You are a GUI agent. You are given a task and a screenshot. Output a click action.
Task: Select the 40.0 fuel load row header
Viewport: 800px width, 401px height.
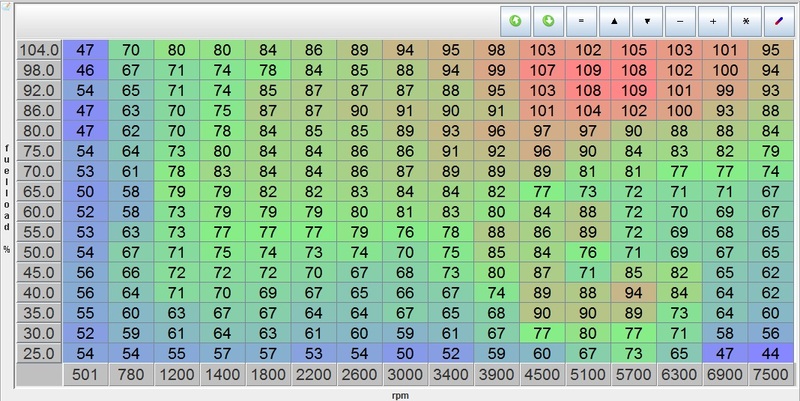(39, 293)
